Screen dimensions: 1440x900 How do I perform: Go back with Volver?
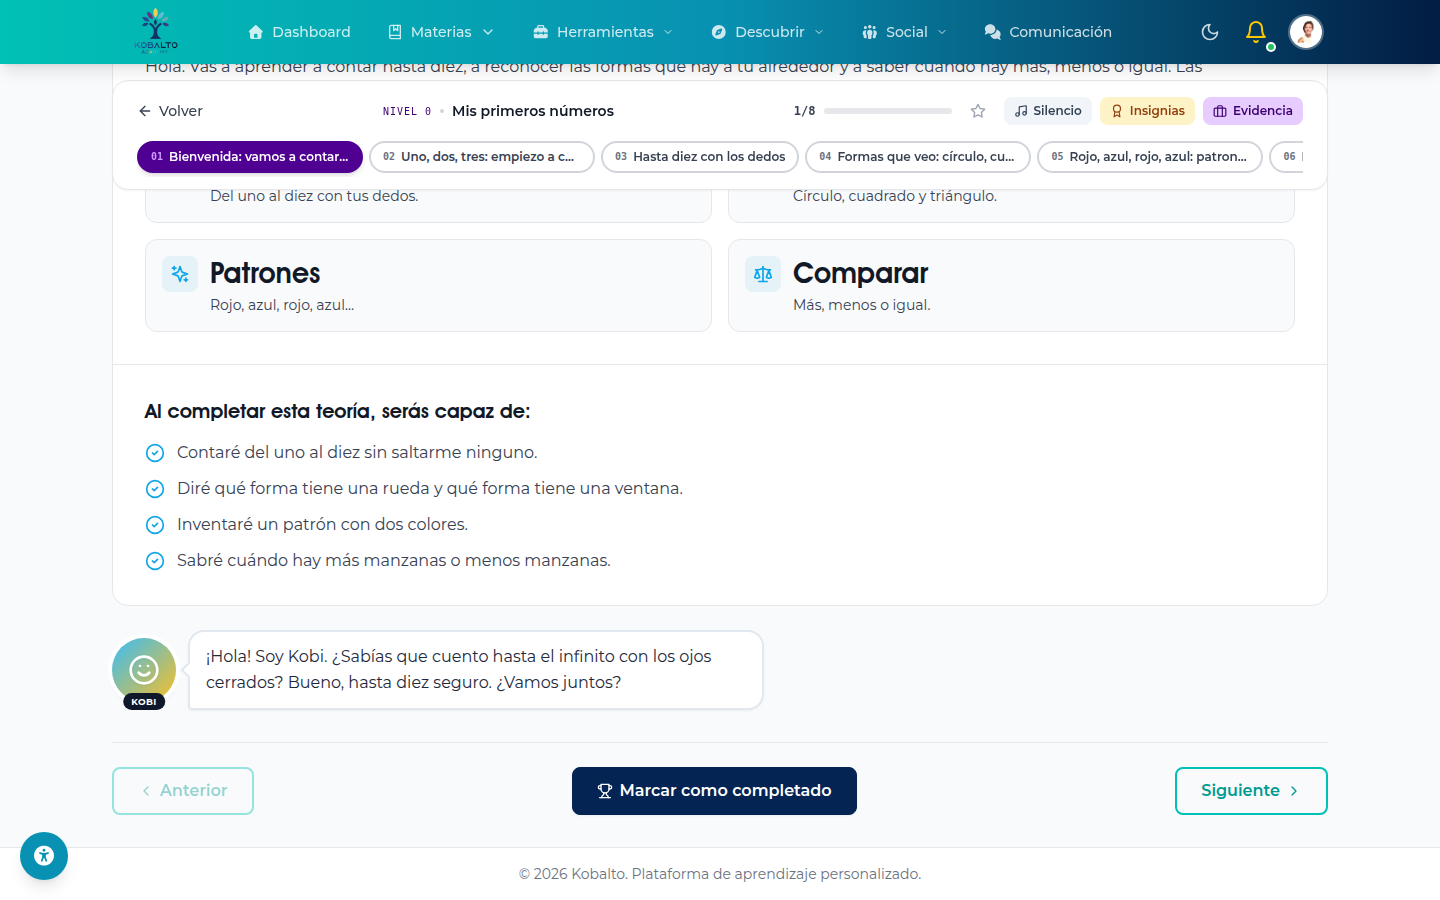(x=170, y=111)
